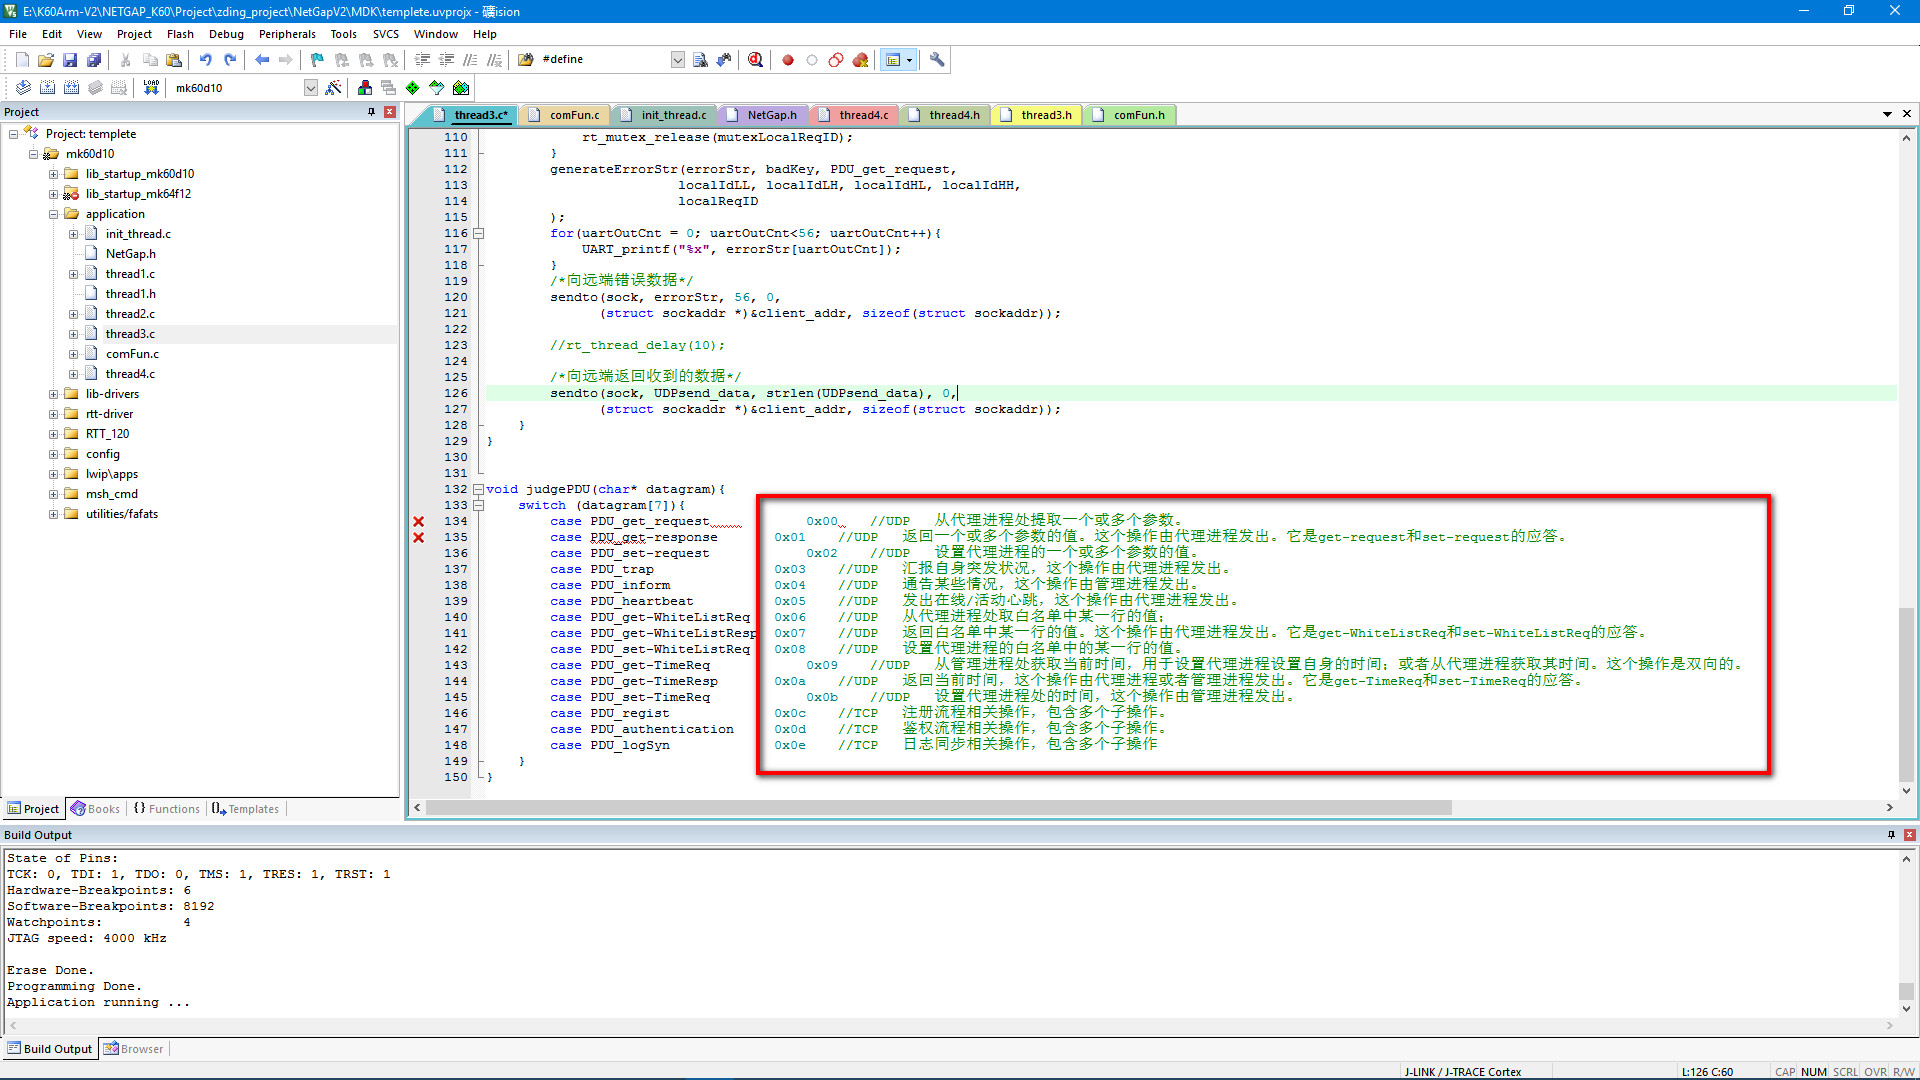
Task: Click the editor vertical scrollbar thumb
Action: [x=1907, y=693]
